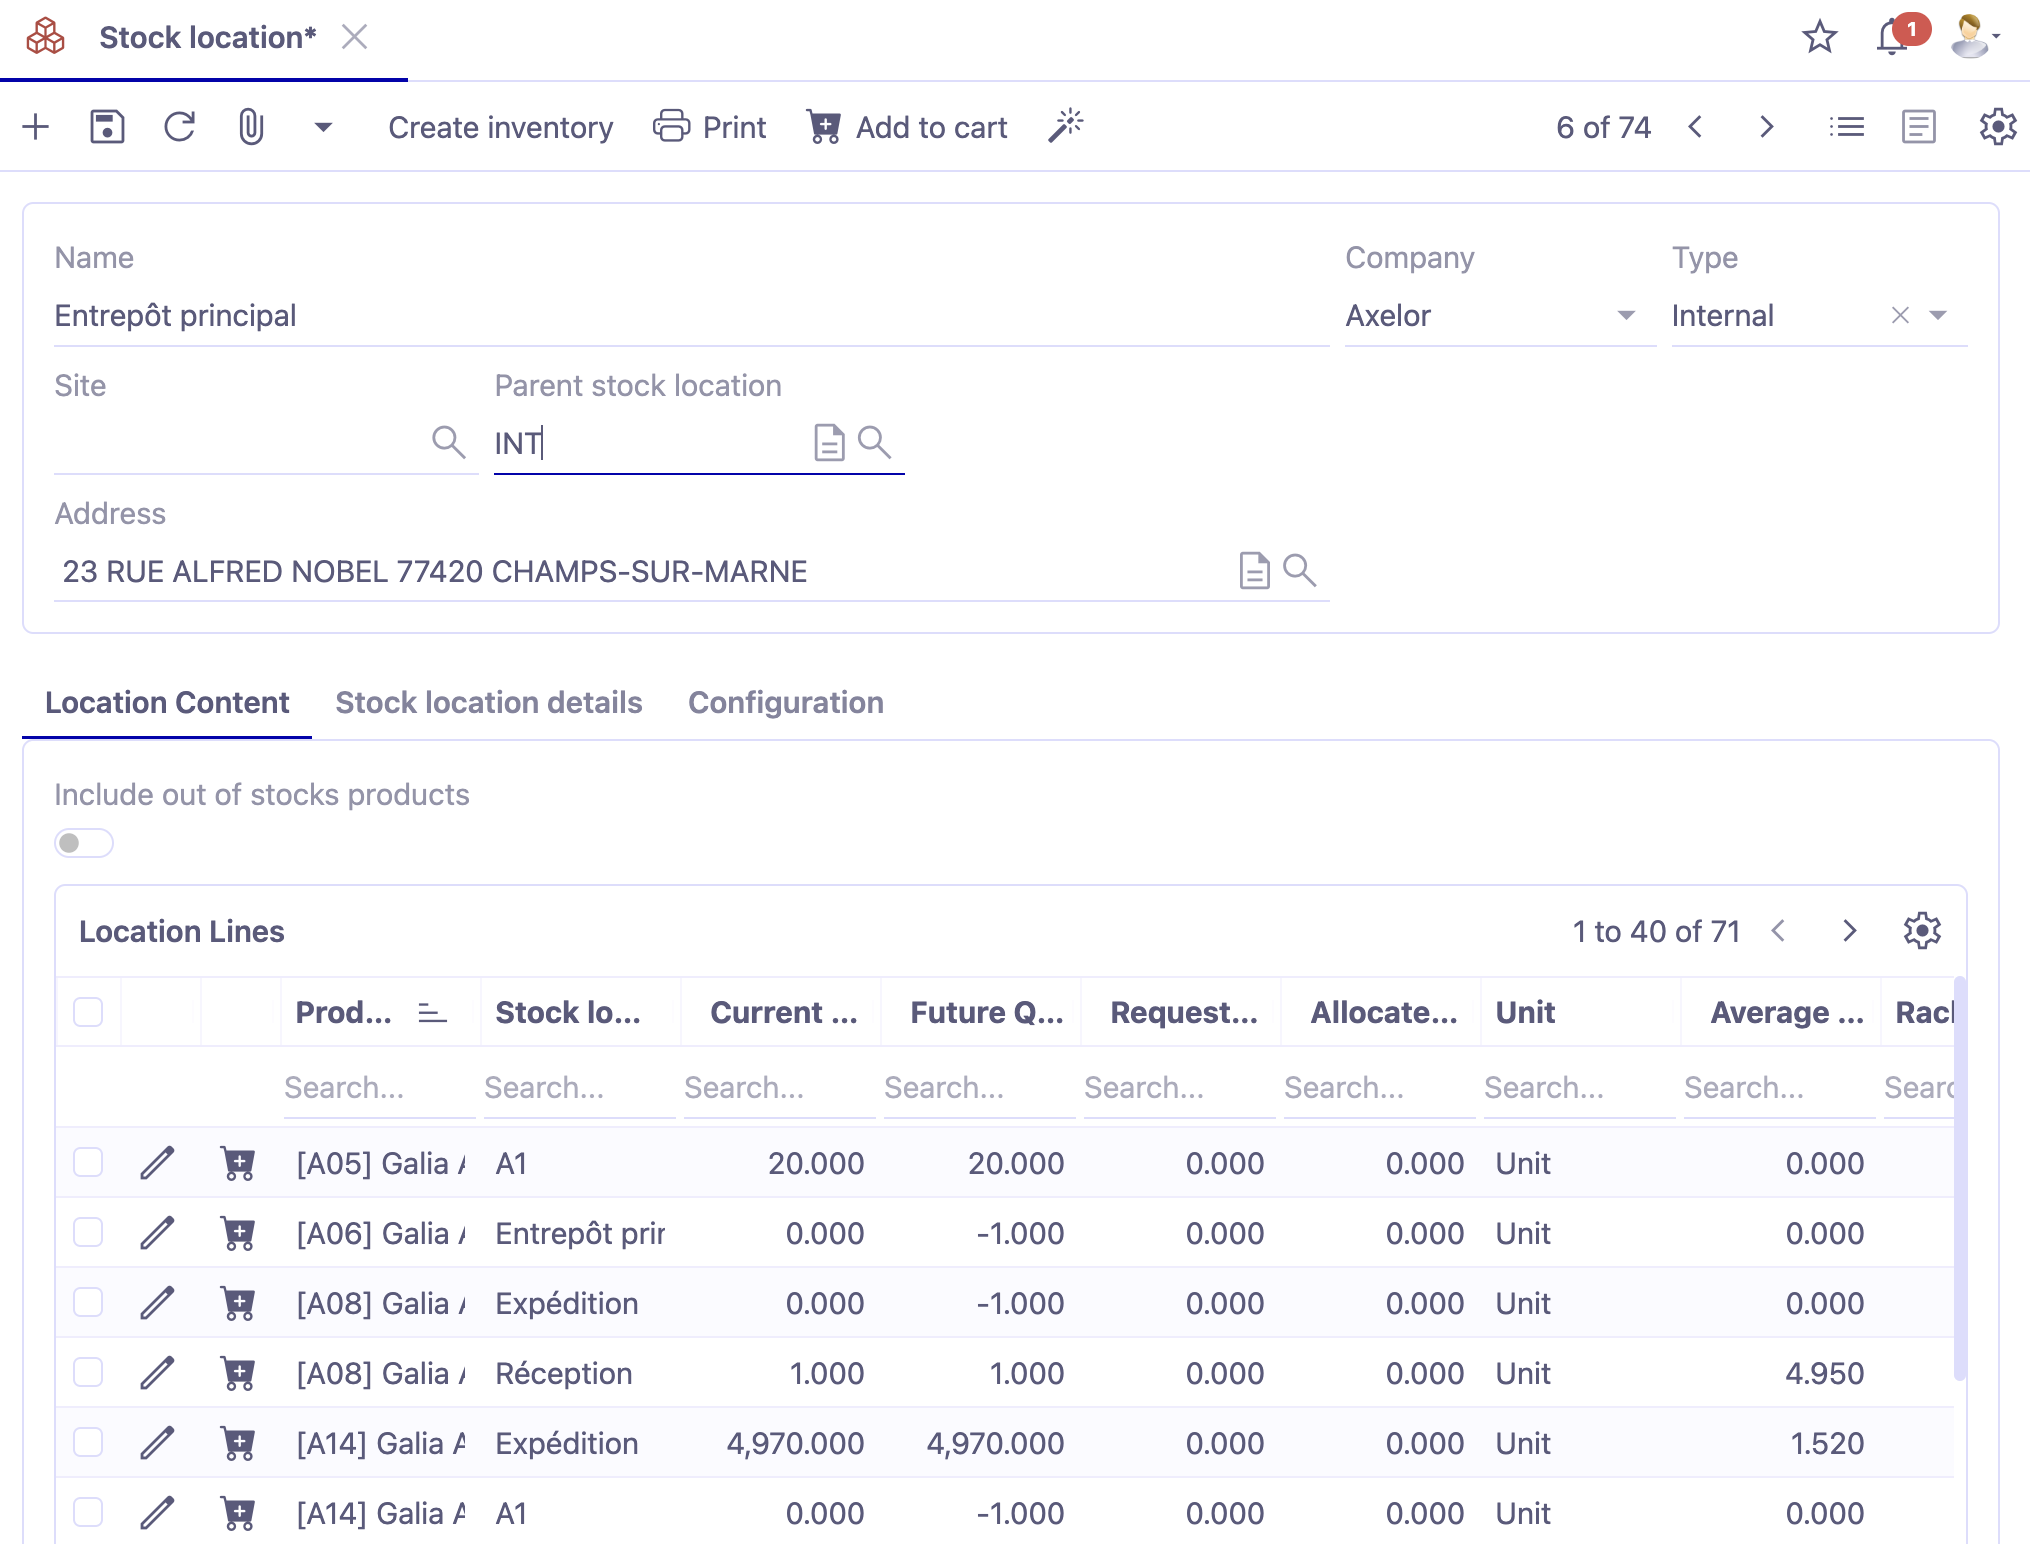Check the A08 Galia Expédition row checkbox
The height and width of the screenshot is (1544, 2030).
click(88, 1303)
